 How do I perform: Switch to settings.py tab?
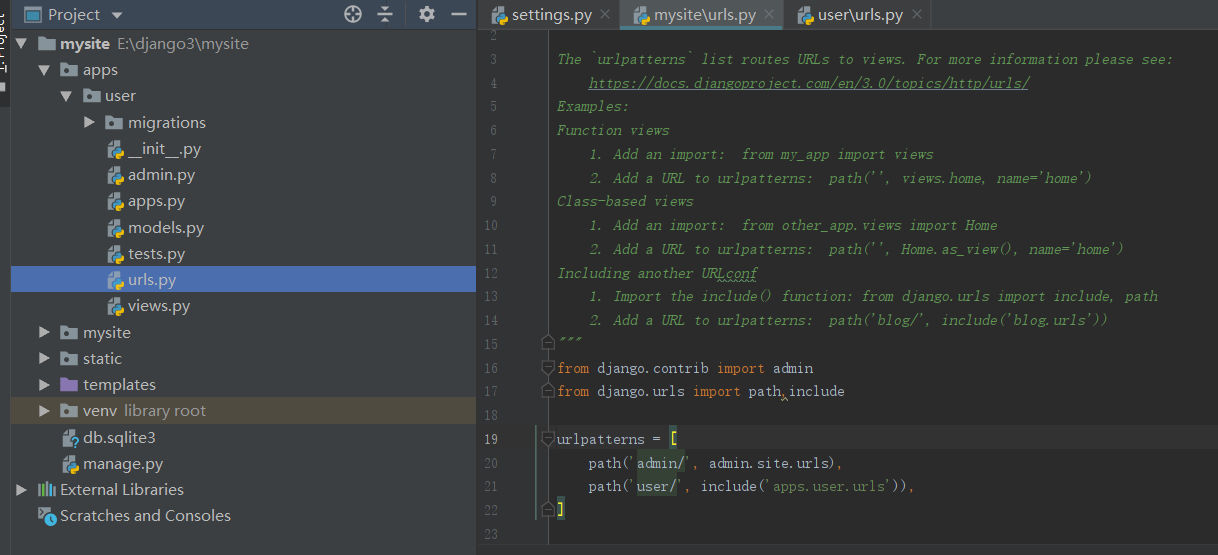click(x=552, y=15)
